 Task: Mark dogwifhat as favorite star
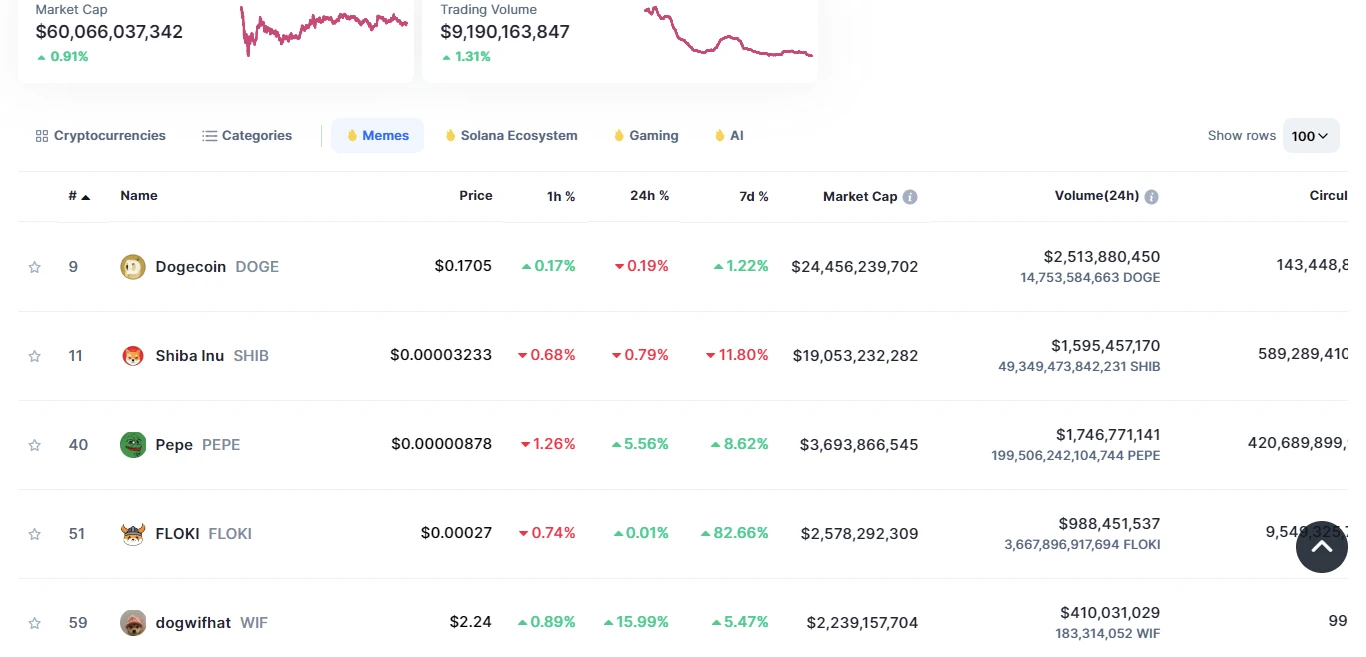pyautogui.click(x=35, y=623)
